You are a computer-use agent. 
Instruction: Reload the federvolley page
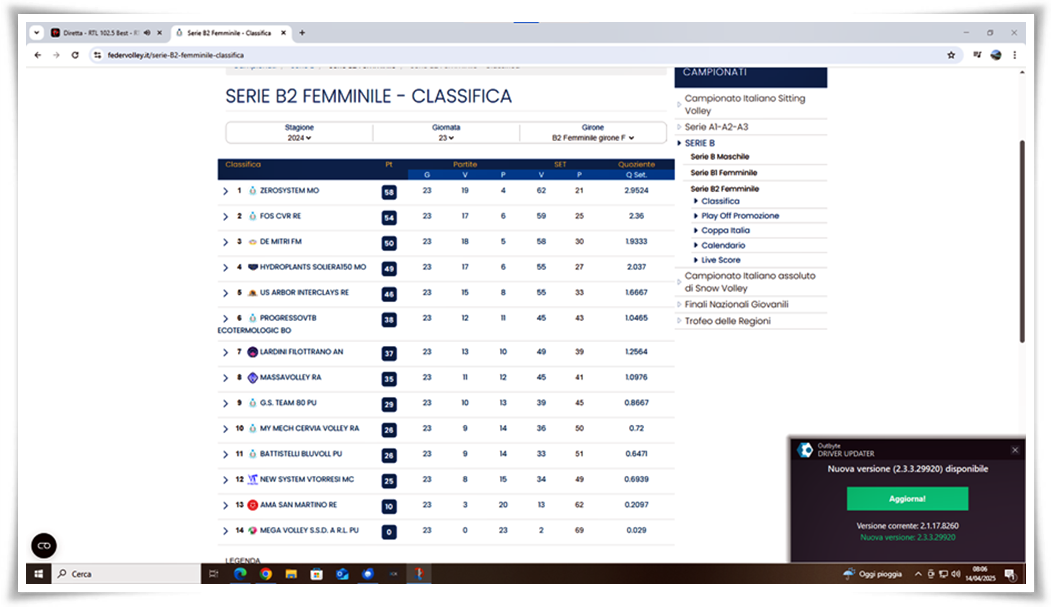click(75, 55)
